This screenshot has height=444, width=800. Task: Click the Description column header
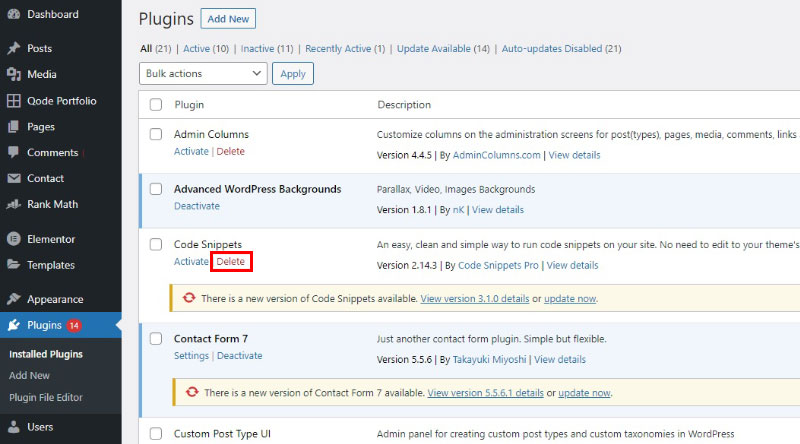tap(404, 105)
